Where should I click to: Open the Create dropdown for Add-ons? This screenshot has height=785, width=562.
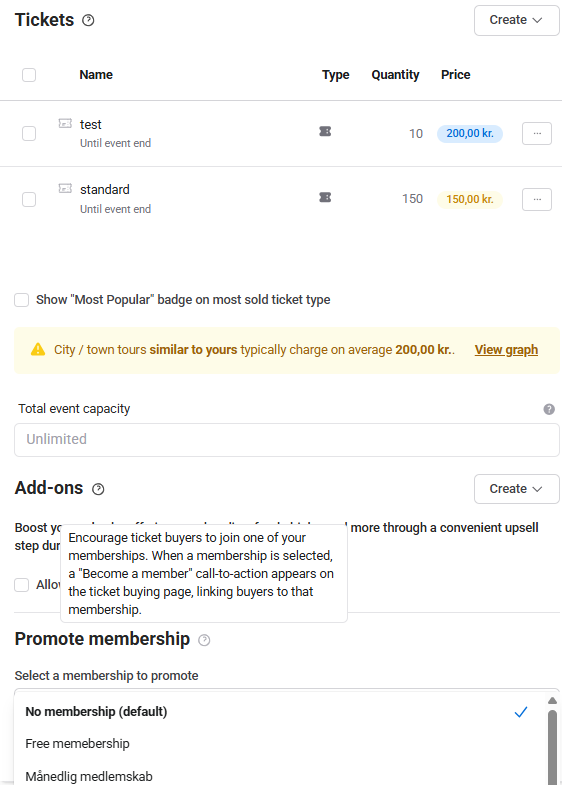click(x=516, y=489)
